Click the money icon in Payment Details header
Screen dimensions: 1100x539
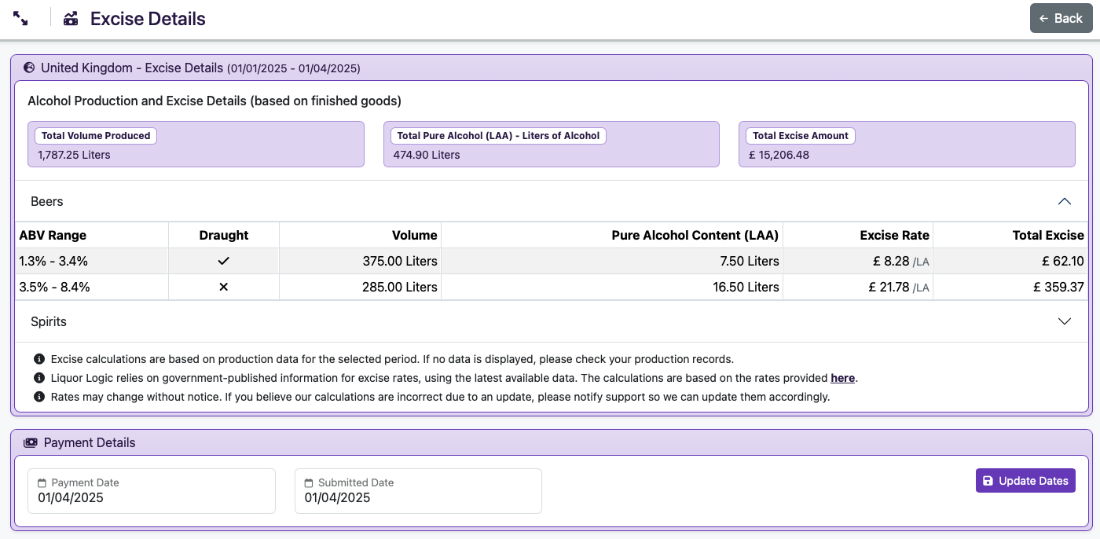pos(30,443)
